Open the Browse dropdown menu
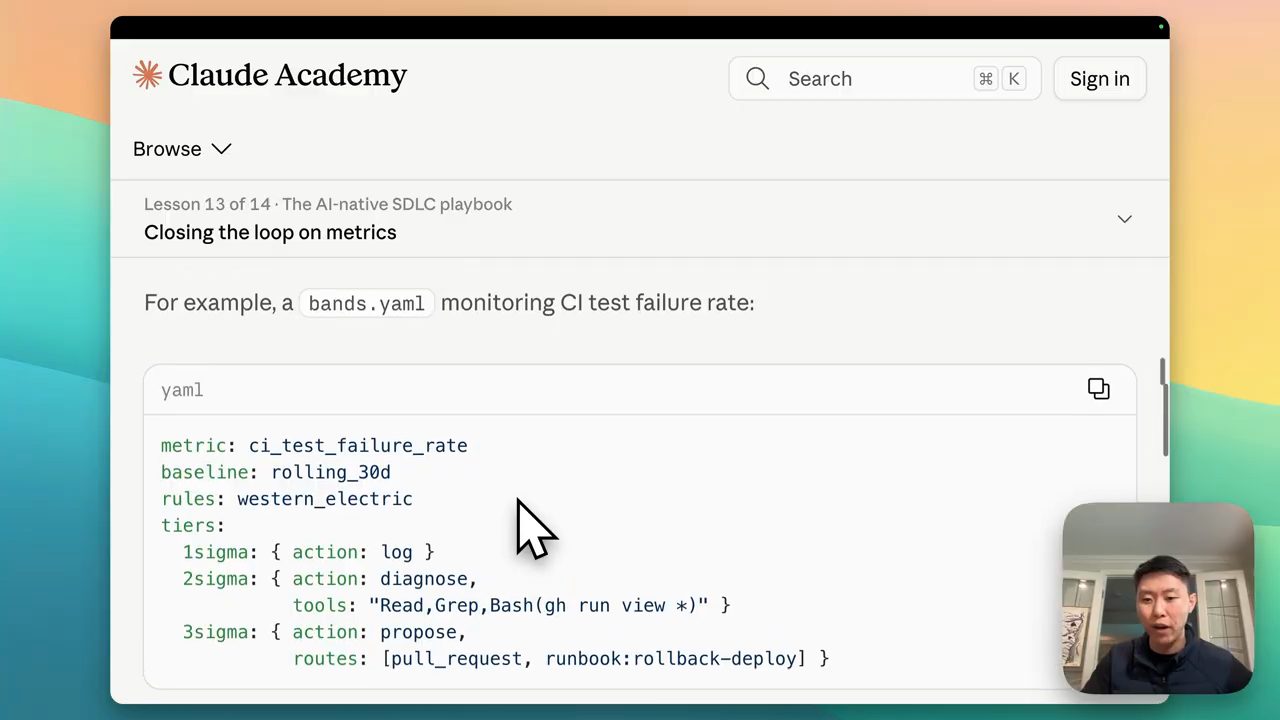The height and width of the screenshot is (720, 1280). coord(182,149)
